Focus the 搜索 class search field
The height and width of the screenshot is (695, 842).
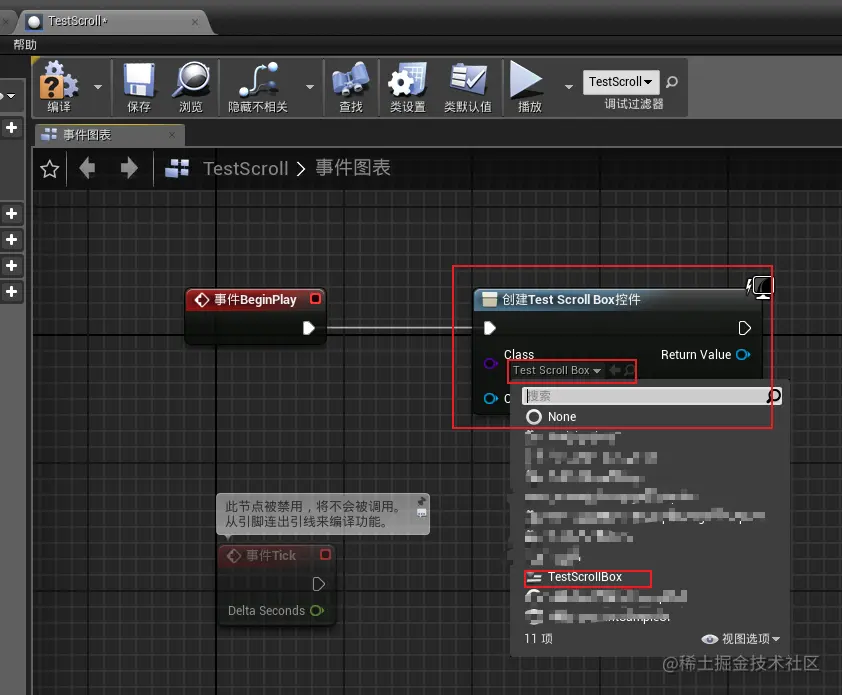tap(644, 396)
